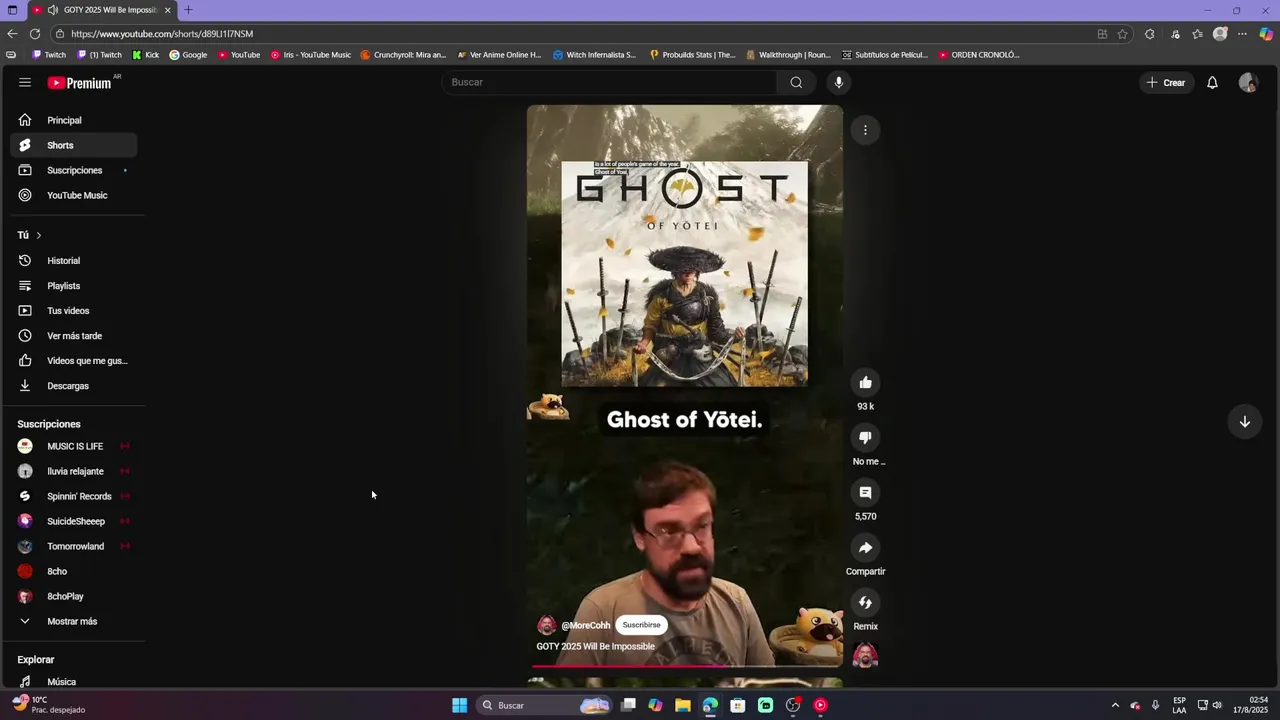Open Suscripciones in the sidebar
This screenshot has height=720, width=1280.
pos(74,170)
